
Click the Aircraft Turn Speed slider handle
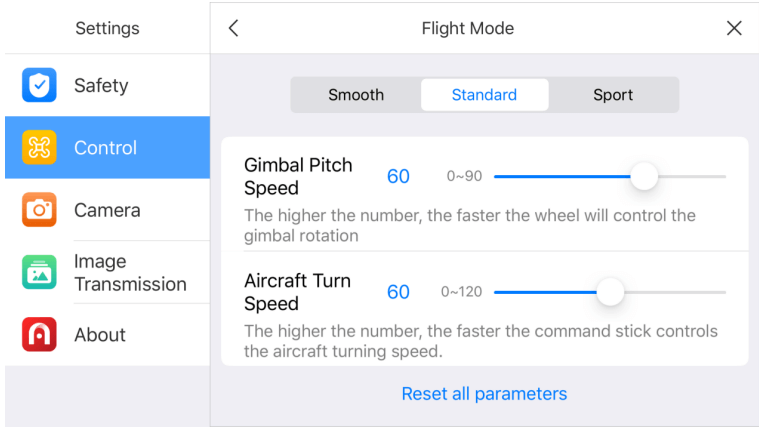click(x=610, y=292)
